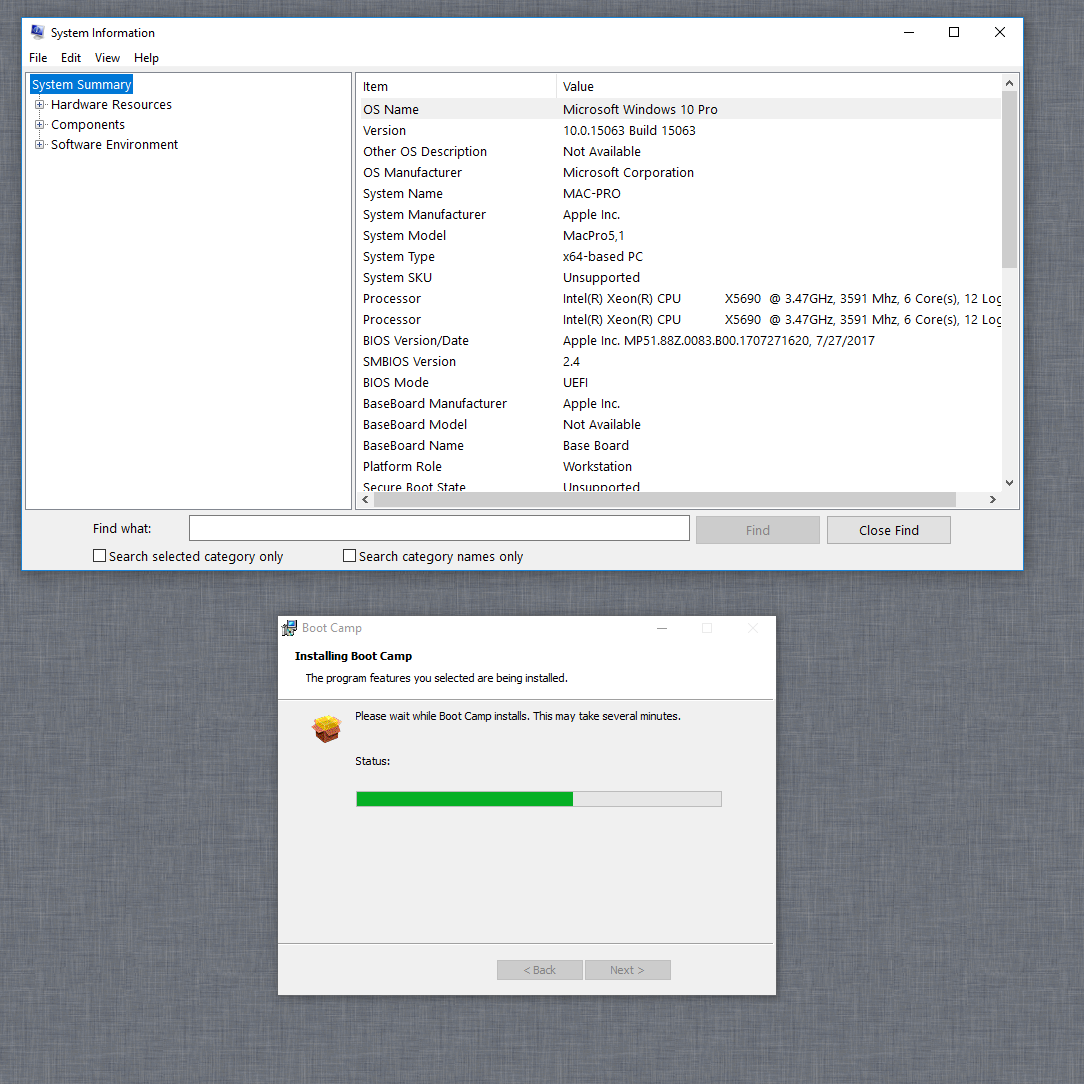Select the Version row
This screenshot has width=1084, height=1084.
tap(679, 131)
